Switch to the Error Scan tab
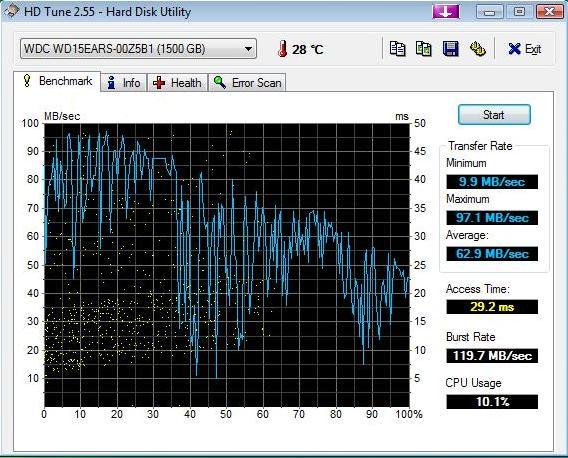Screen dimensions: 568x458 (x=247, y=83)
